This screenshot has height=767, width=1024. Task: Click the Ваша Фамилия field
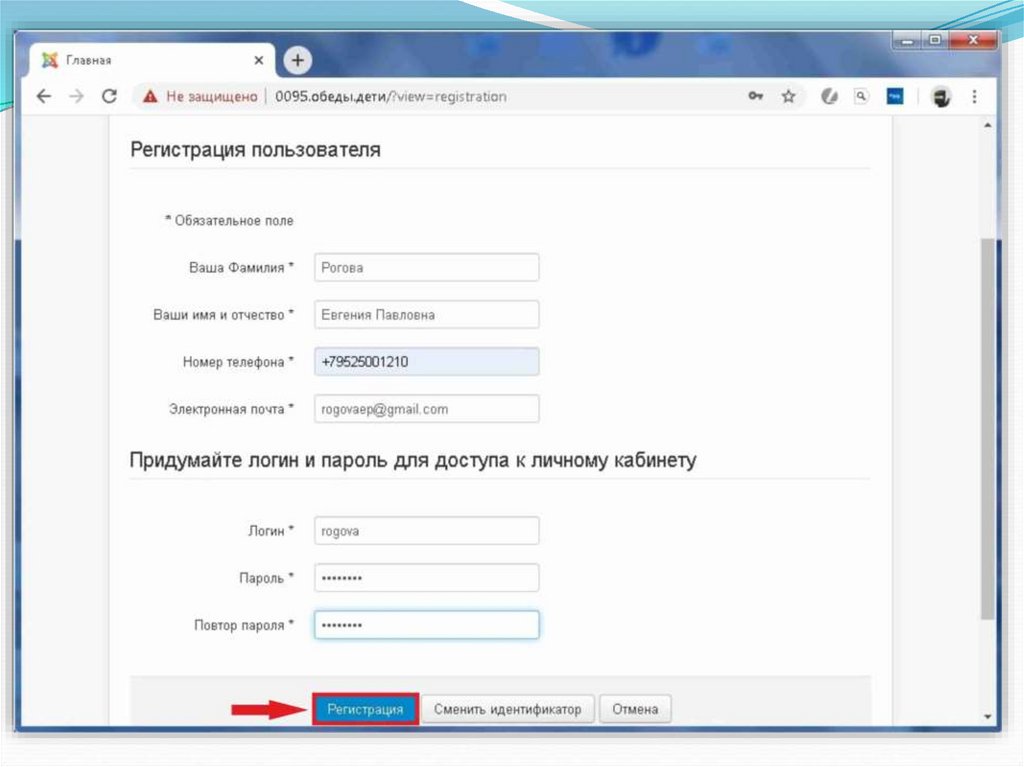coord(426,268)
